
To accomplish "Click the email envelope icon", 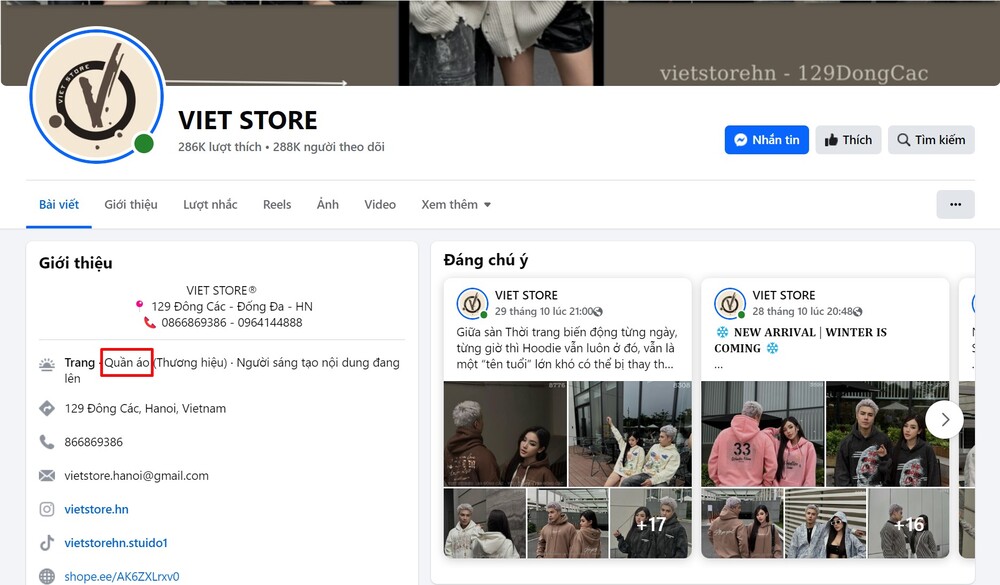I will pyautogui.click(x=47, y=475).
